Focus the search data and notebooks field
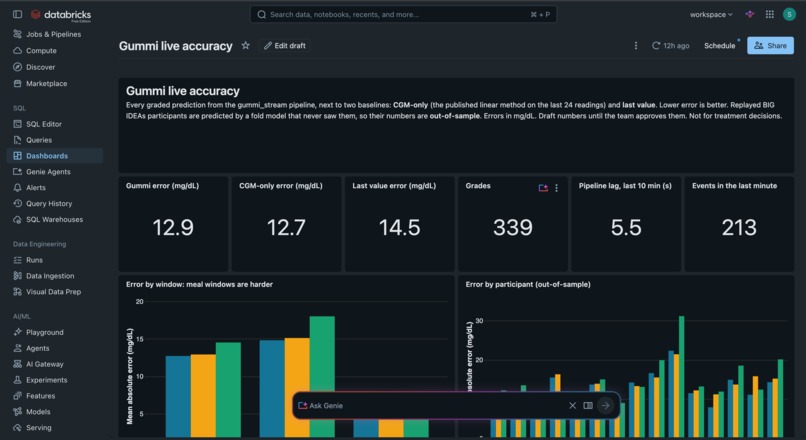Image resolution: width=806 pixels, height=440 pixels. 403,14
